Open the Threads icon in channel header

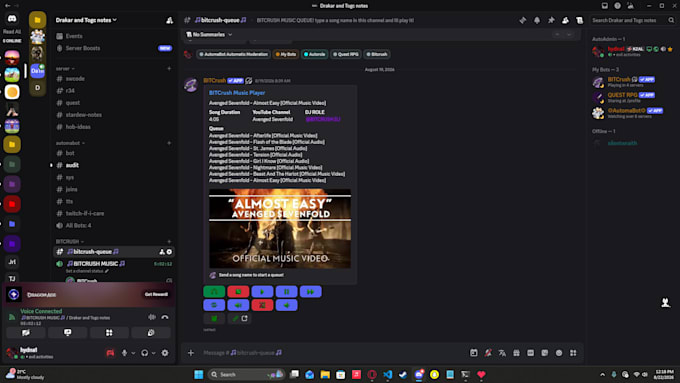(x=523, y=20)
